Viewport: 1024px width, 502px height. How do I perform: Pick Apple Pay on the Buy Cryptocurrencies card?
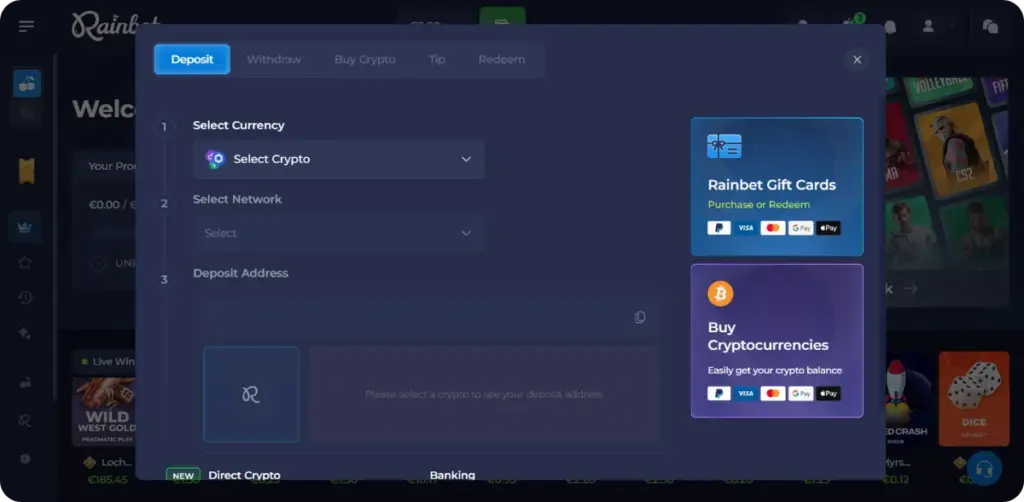[x=828, y=394]
